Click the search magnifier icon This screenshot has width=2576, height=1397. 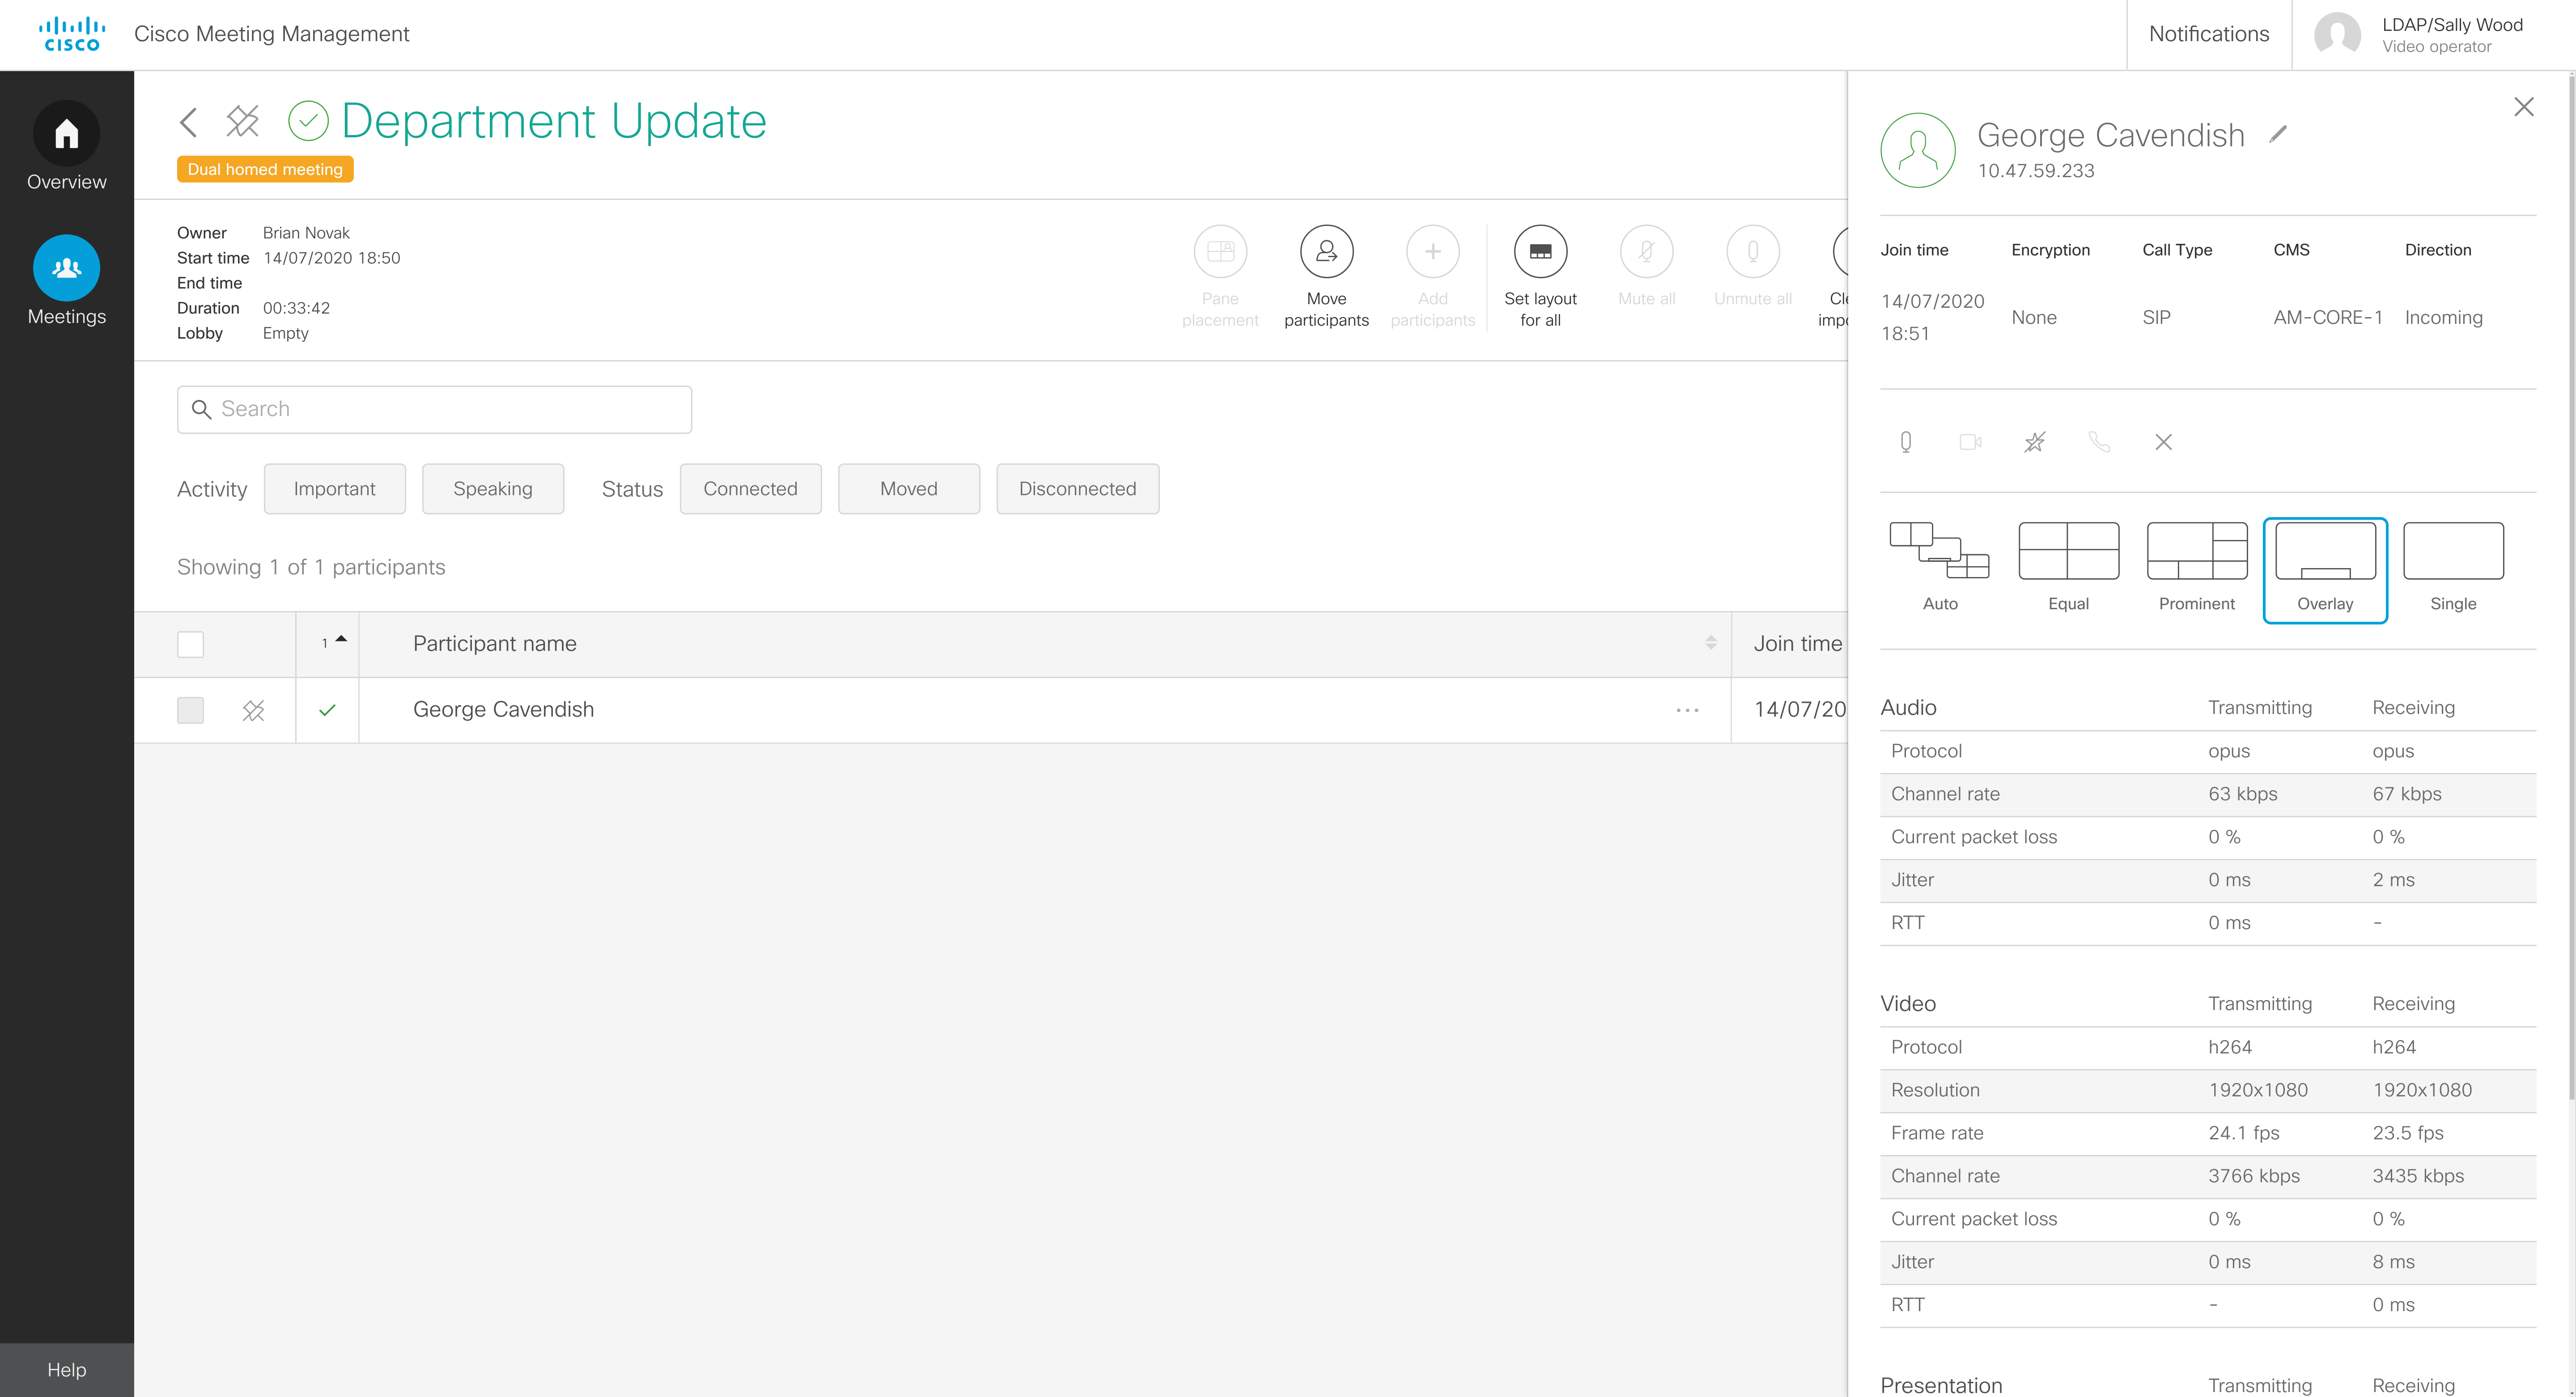tap(201, 409)
